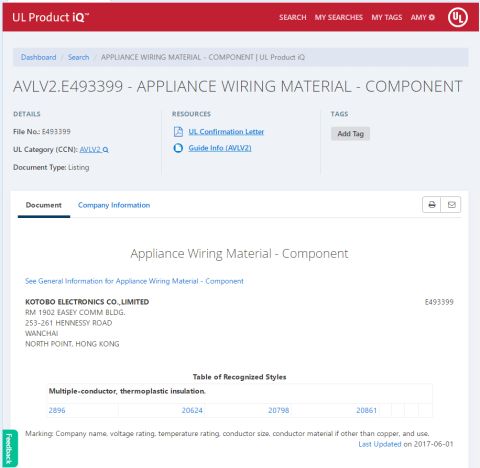Click the E493399 file number at right
This screenshot has height=468, width=480.
click(x=439, y=302)
